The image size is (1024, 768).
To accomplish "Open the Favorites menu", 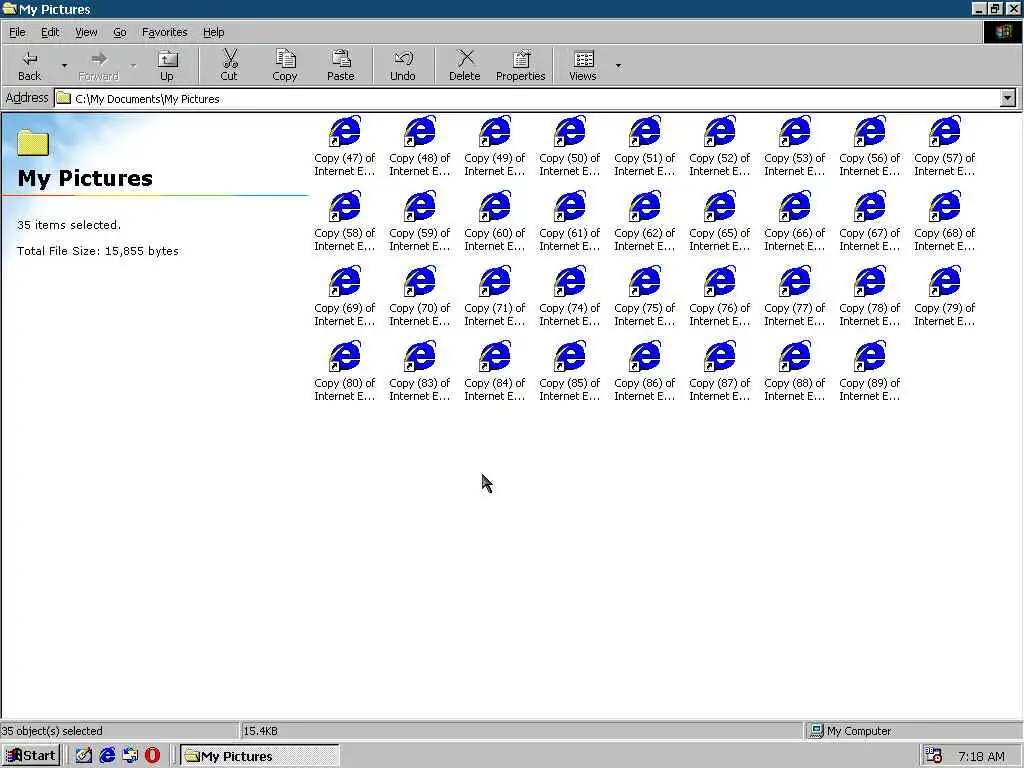I will click(165, 32).
